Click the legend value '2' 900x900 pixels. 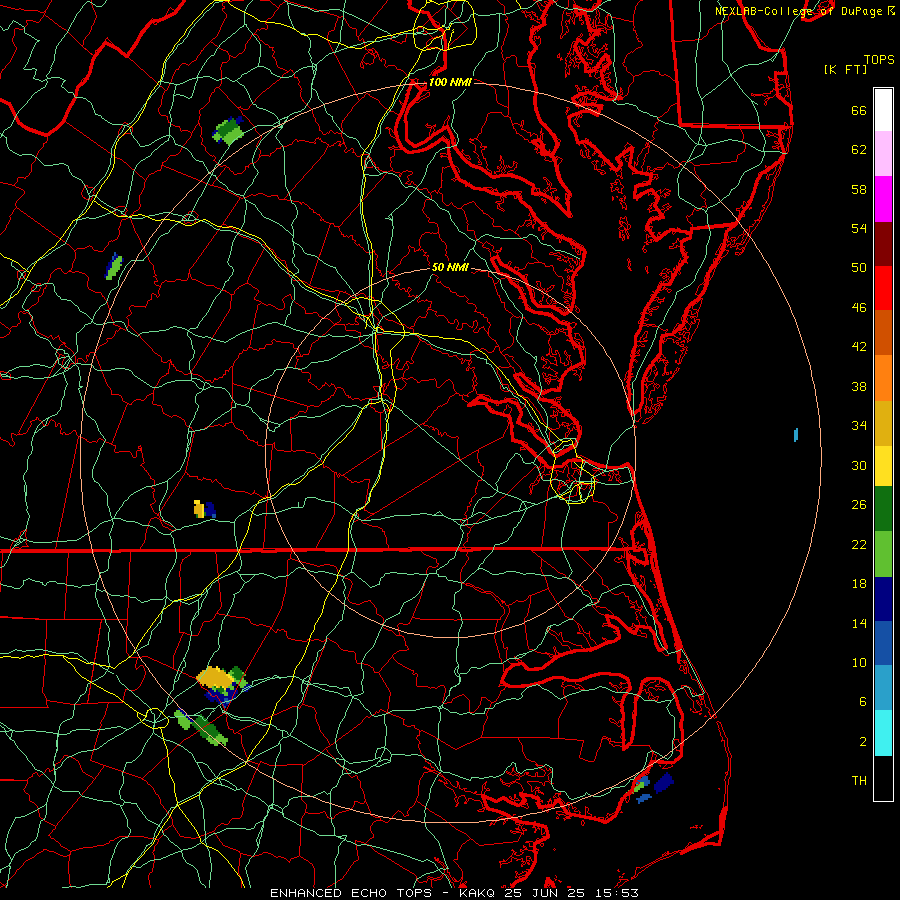coord(863,742)
